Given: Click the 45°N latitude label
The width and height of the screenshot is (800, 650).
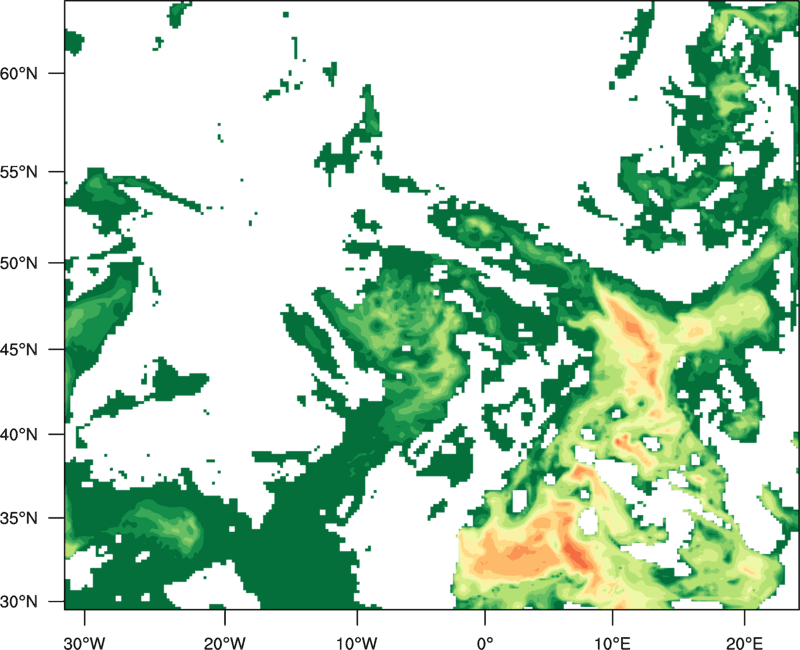Looking at the screenshot, I should tap(19, 349).
